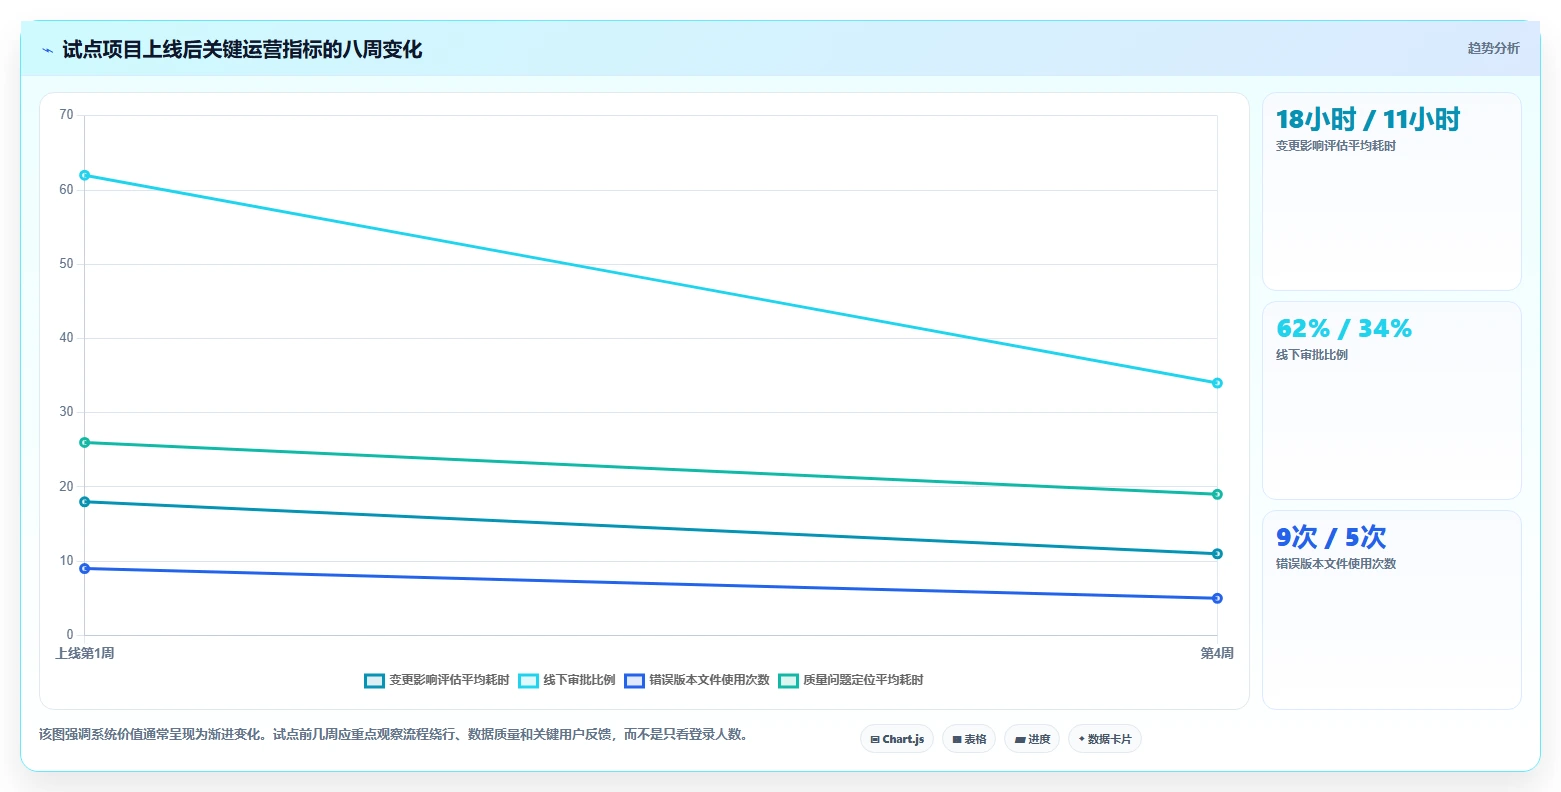This screenshot has width=1561, height=792.
Task: Click the y-axis value 60
Action: pos(66,189)
